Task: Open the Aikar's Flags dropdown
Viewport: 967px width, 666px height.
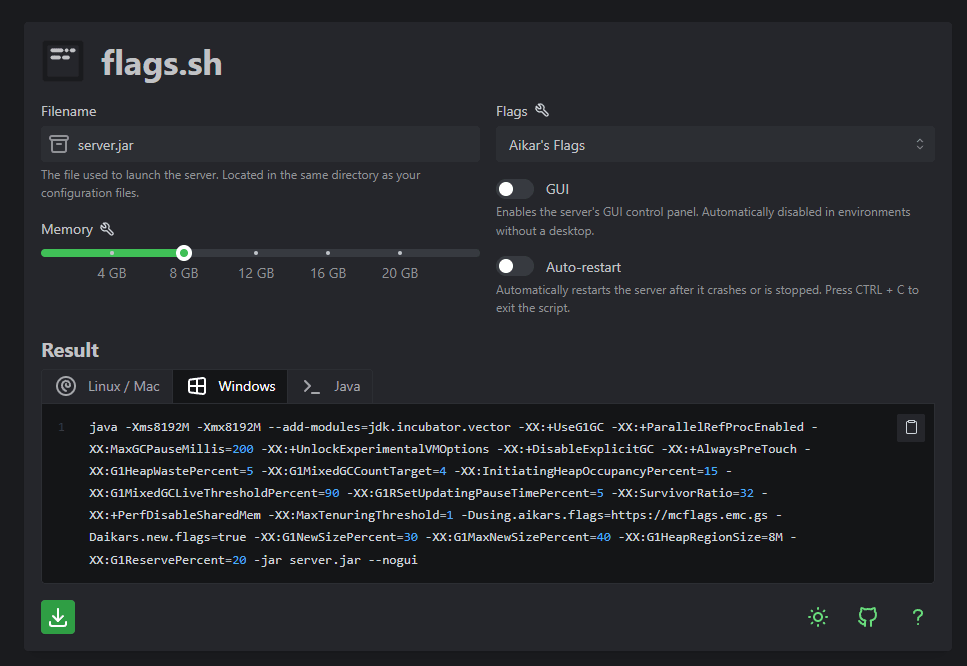Action: (x=715, y=145)
